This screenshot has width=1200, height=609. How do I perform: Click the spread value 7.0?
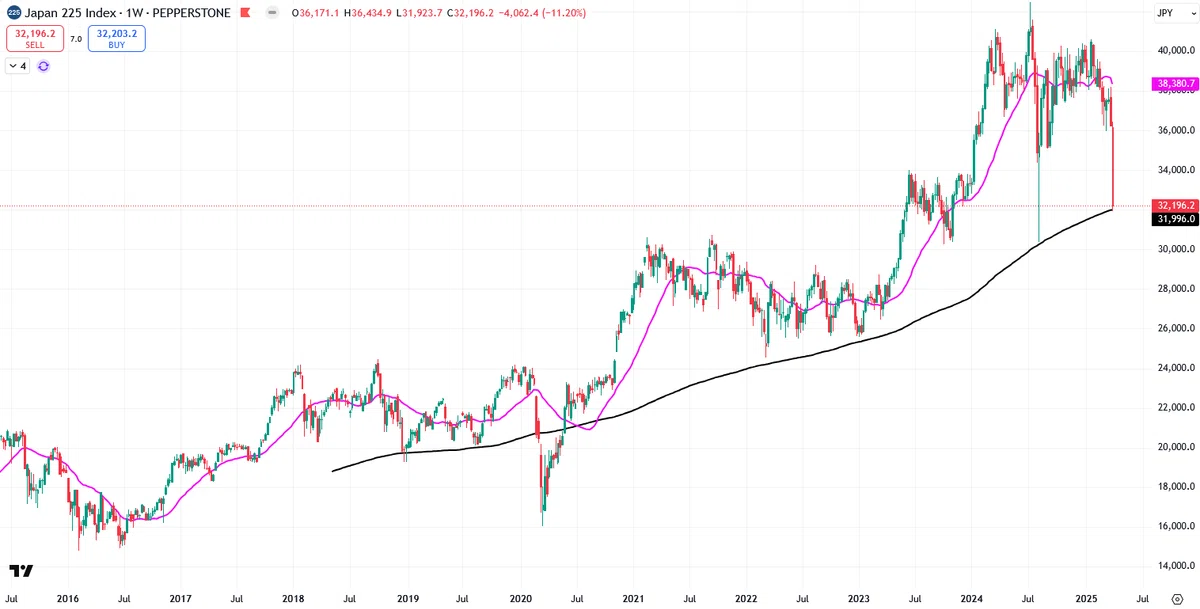pos(76,40)
